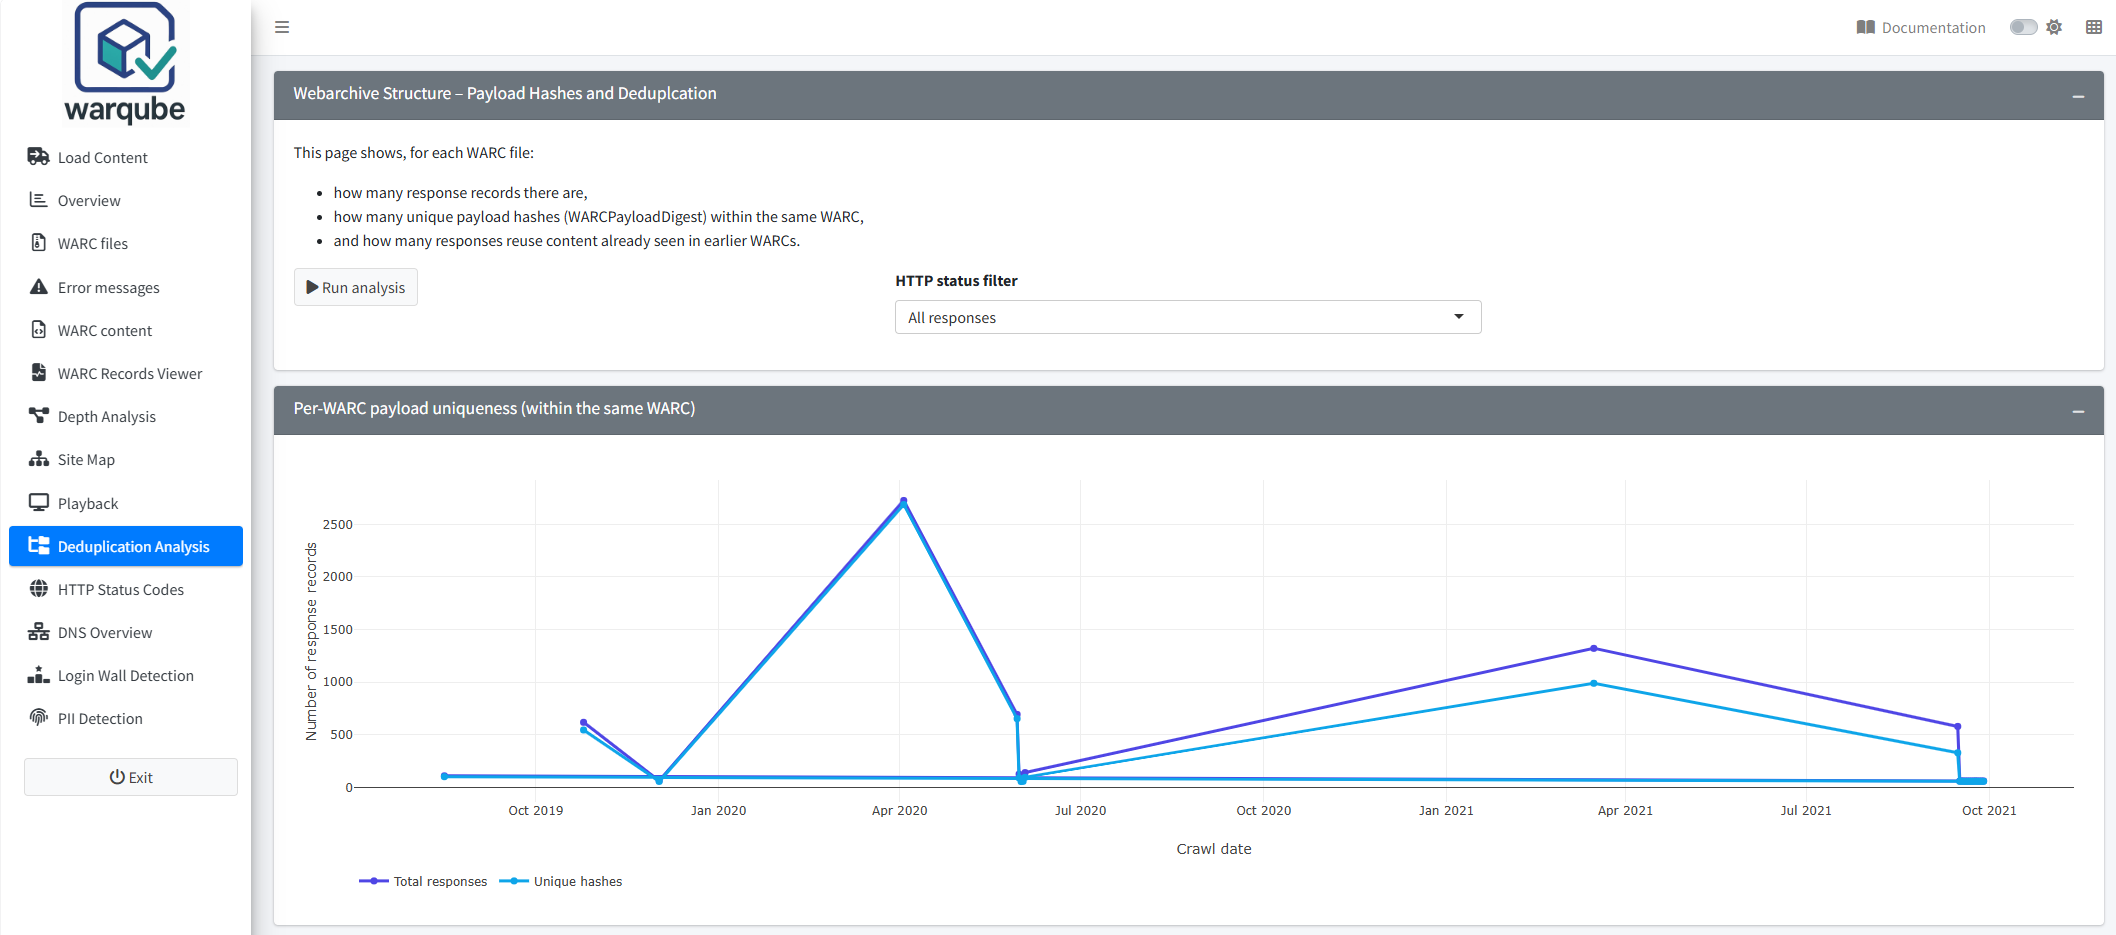Click the Apr 2020 peak data point
The width and height of the screenshot is (2116, 935).
tap(903, 501)
